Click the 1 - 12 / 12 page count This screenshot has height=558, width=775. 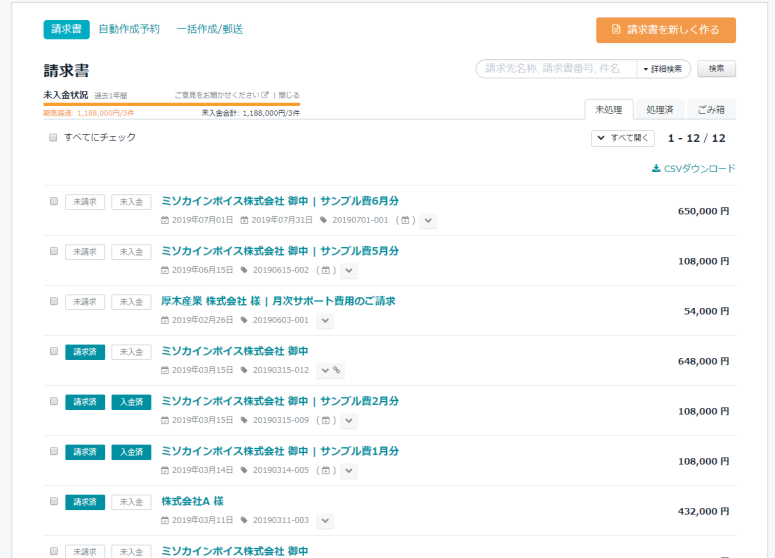pos(696,138)
